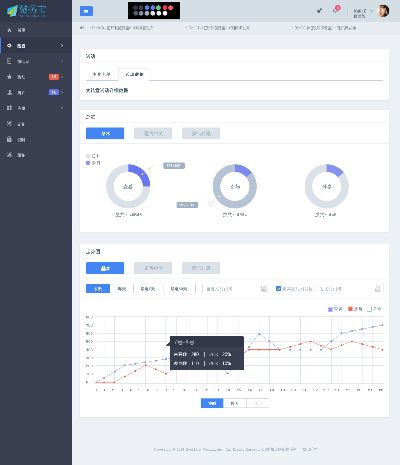Viewport: 400px width, 465px height.
Task: Click the center of the last donut chart
Action: pyautogui.click(x=327, y=186)
